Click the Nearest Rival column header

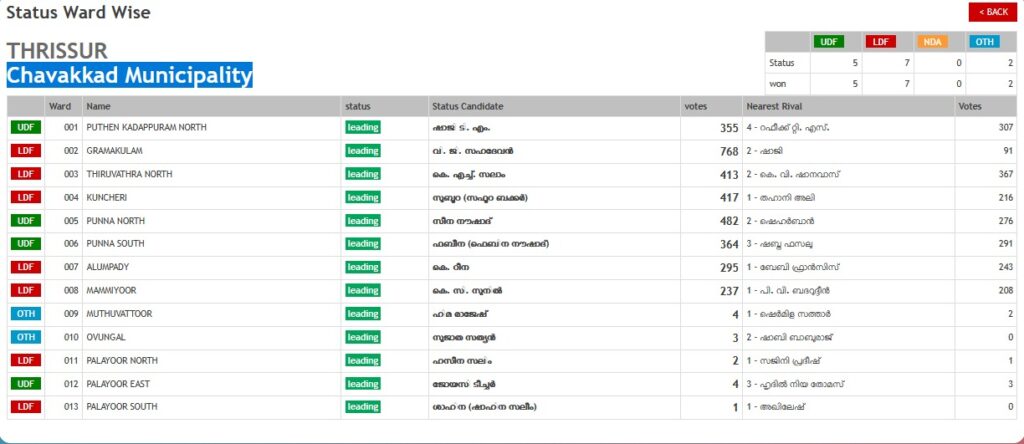[x=774, y=106]
